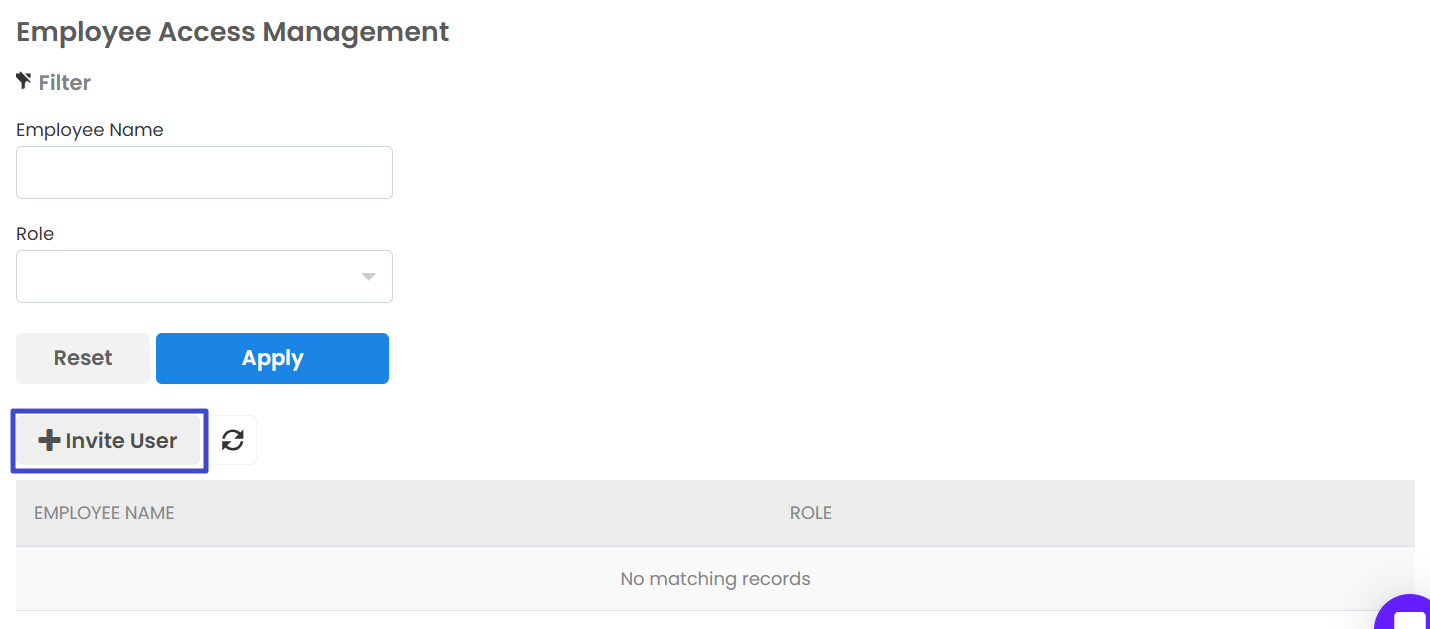Click the plus icon on Invite User

tap(49, 441)
